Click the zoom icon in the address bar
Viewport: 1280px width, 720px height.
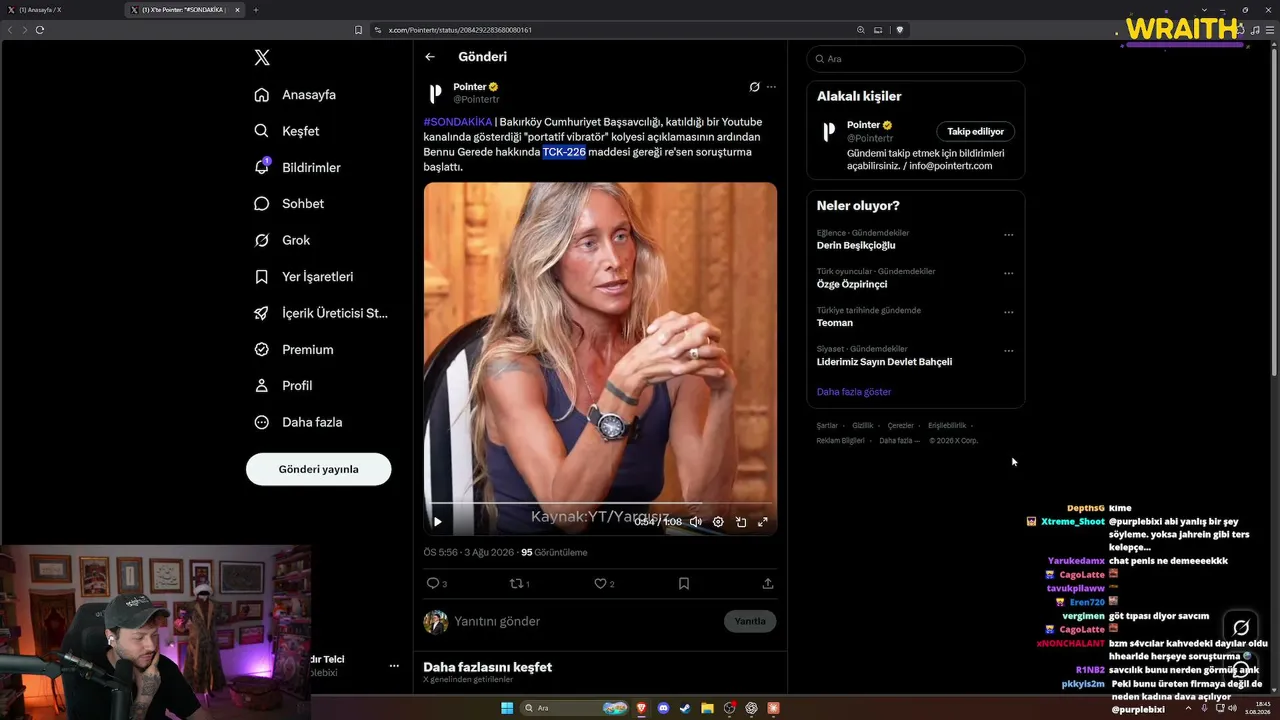click(x=861, y=30)
